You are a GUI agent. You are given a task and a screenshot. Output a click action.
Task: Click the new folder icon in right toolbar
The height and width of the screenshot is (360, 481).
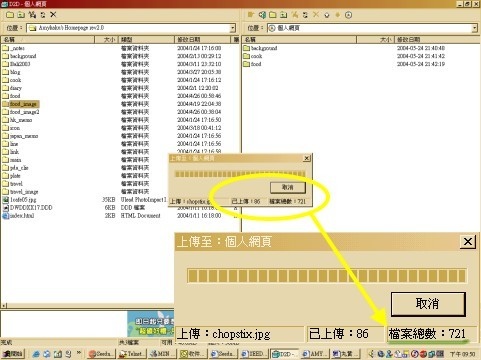[x=273, y=15]
